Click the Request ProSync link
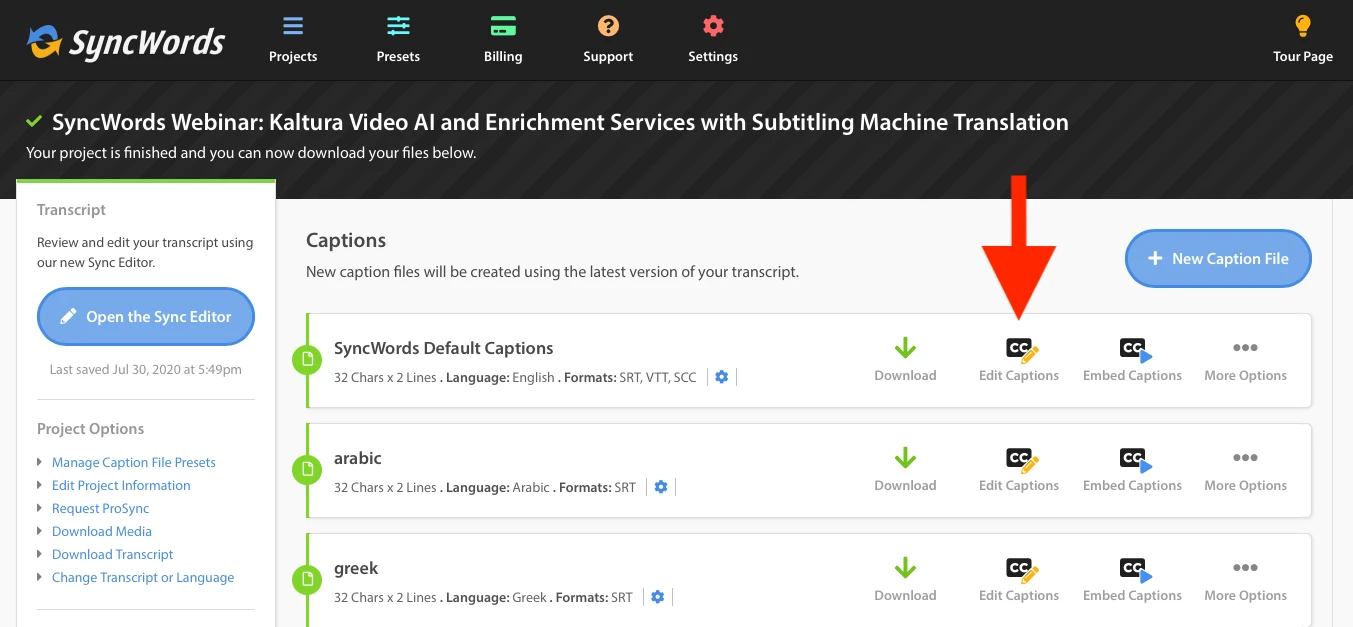The height and width of the screenshot is (627, 1353). click(x=100, y=508)
